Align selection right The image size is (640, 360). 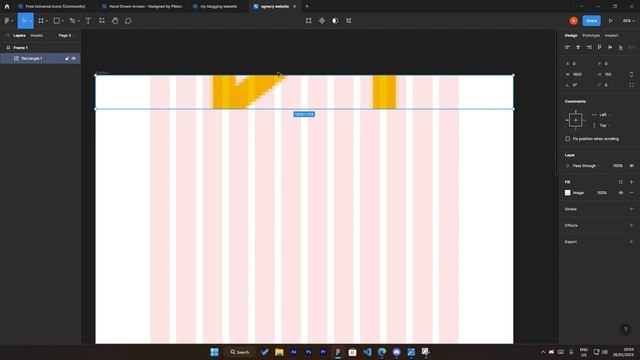589,48
